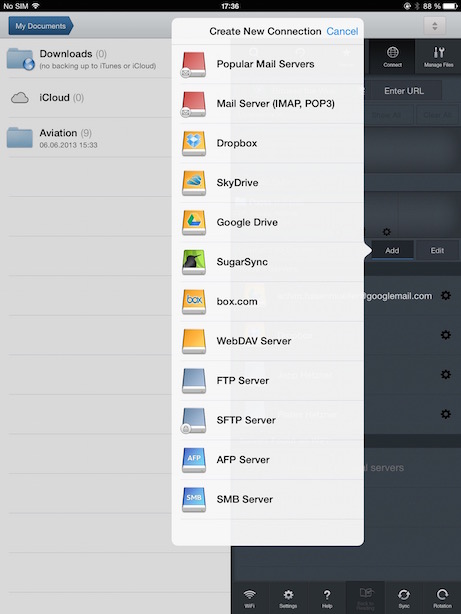Tap the WebDAV Server orange drive icon

(194, 341)
